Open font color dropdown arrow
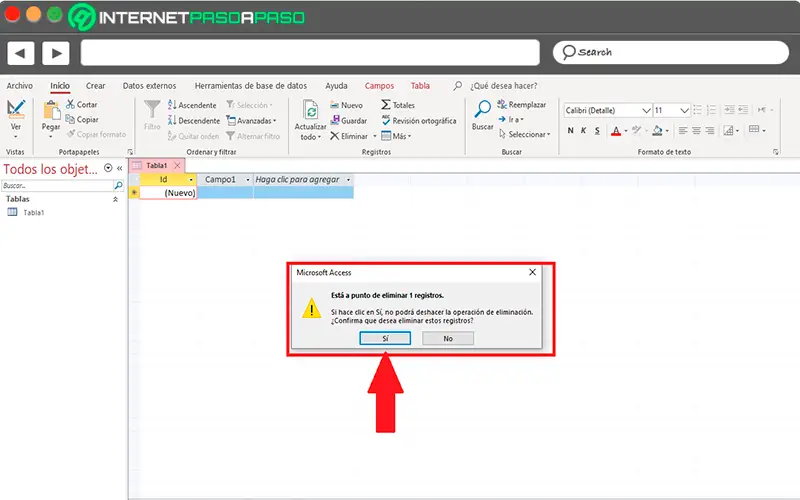 [x=626, y=131]
